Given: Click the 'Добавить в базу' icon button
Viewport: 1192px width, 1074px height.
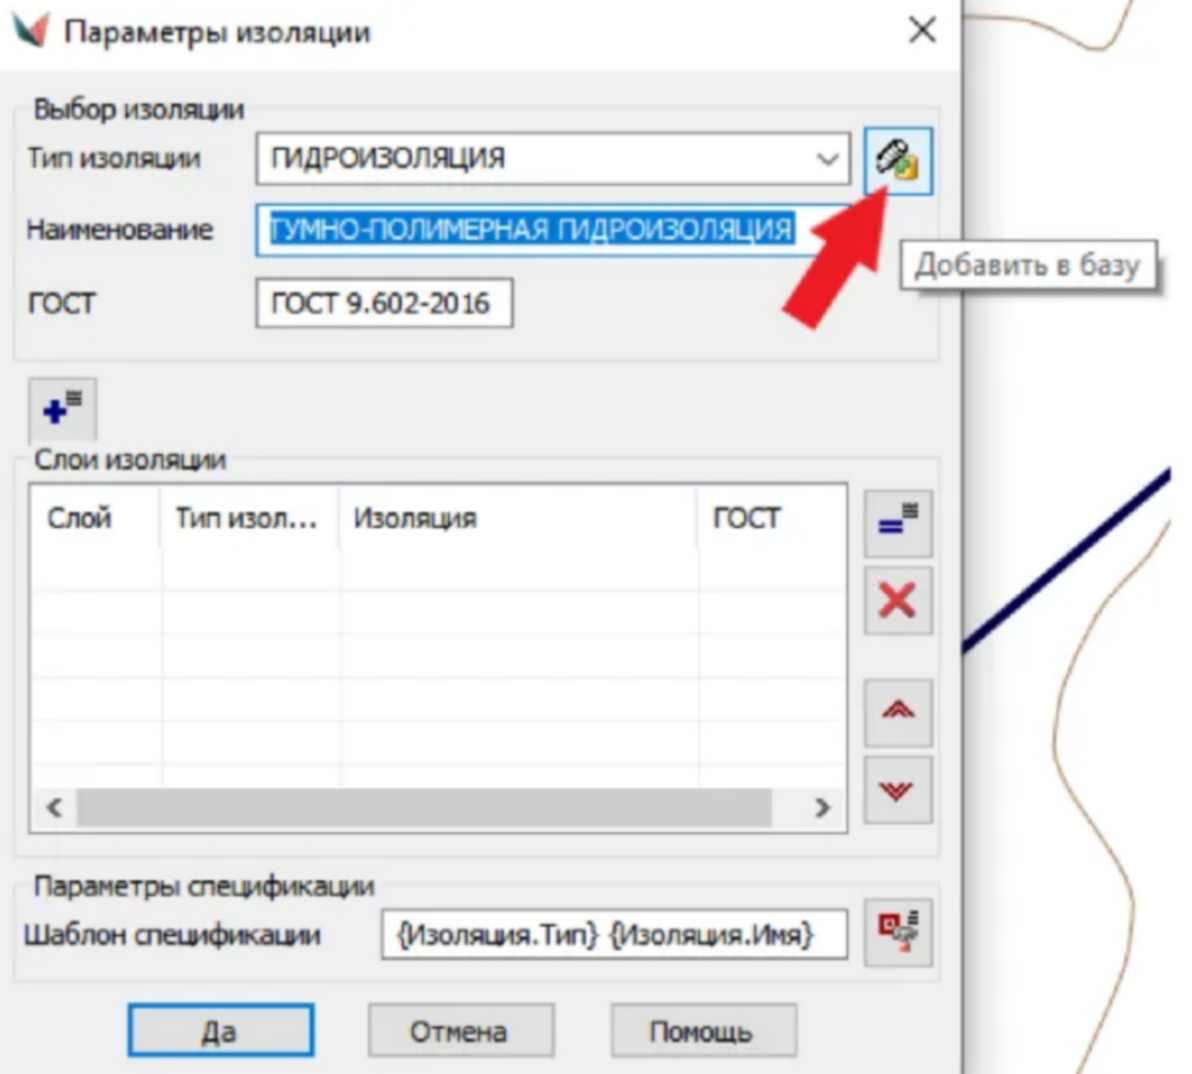Looking at the screenshot, I should 897,160.
